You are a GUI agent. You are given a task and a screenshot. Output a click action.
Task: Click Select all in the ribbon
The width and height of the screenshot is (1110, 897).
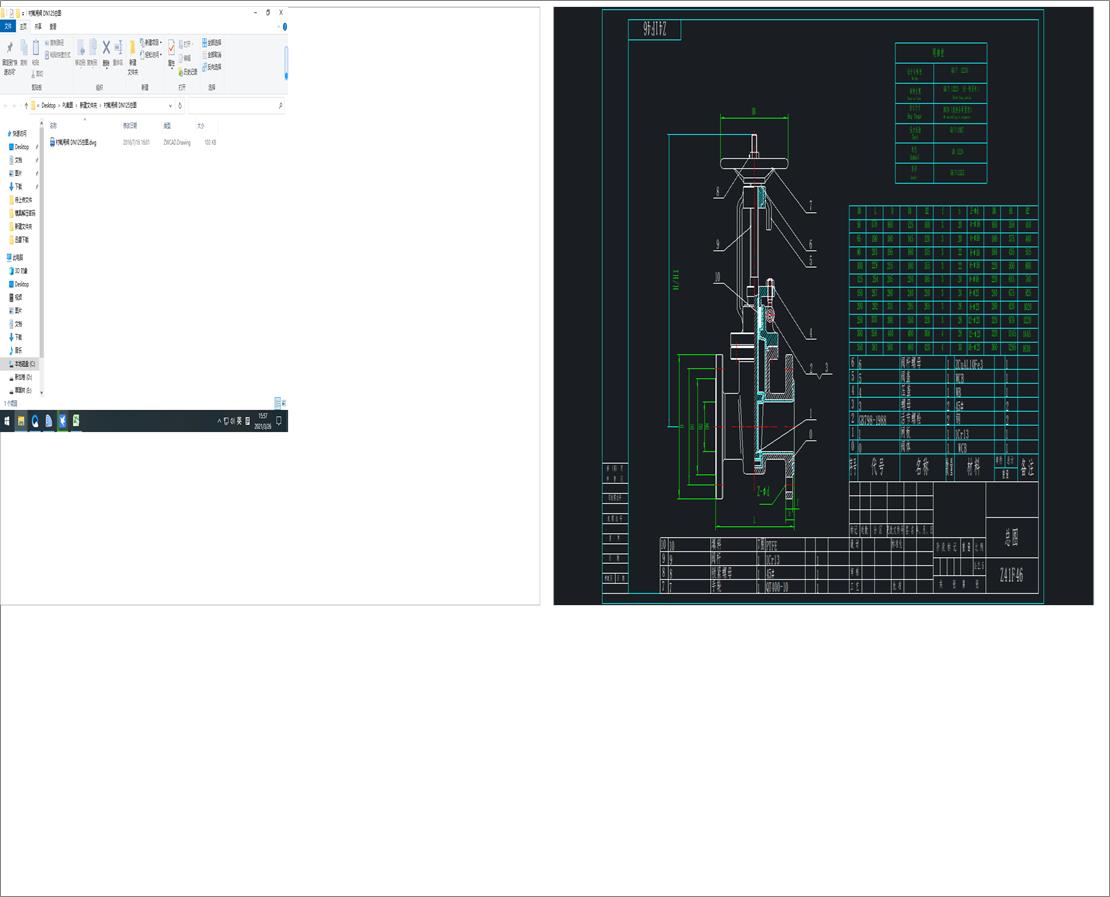click(212, 42)
